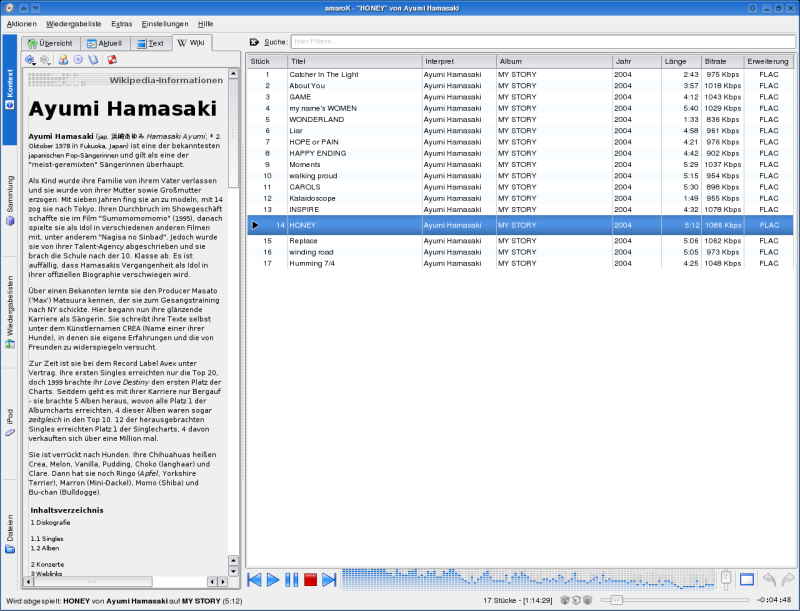The image size is (800, 611).
Task: Select the track 'Humming 7/4'
Action: (520, 263)
